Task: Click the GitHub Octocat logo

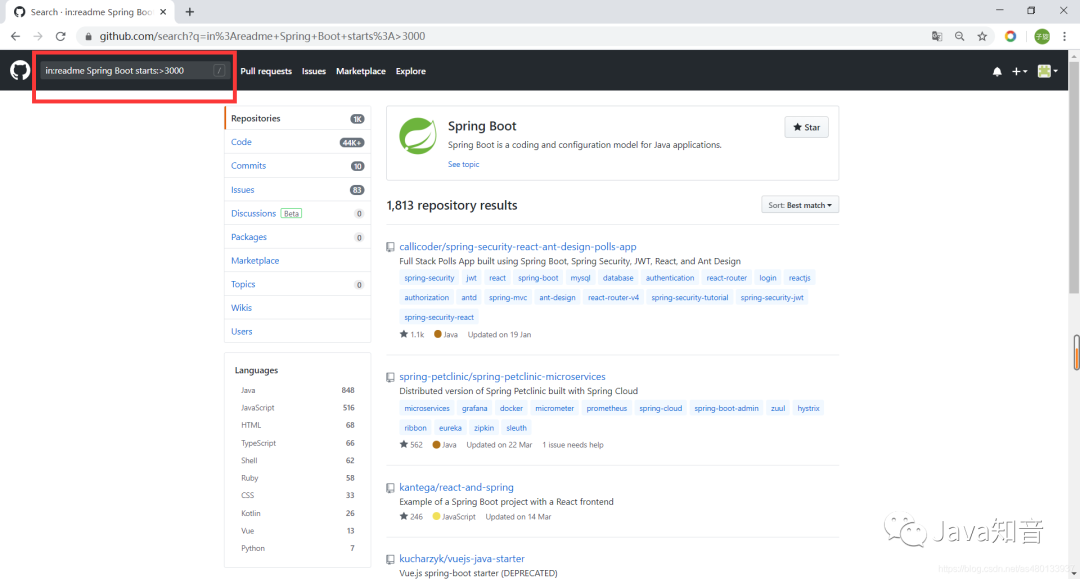Action: [20, 70]
